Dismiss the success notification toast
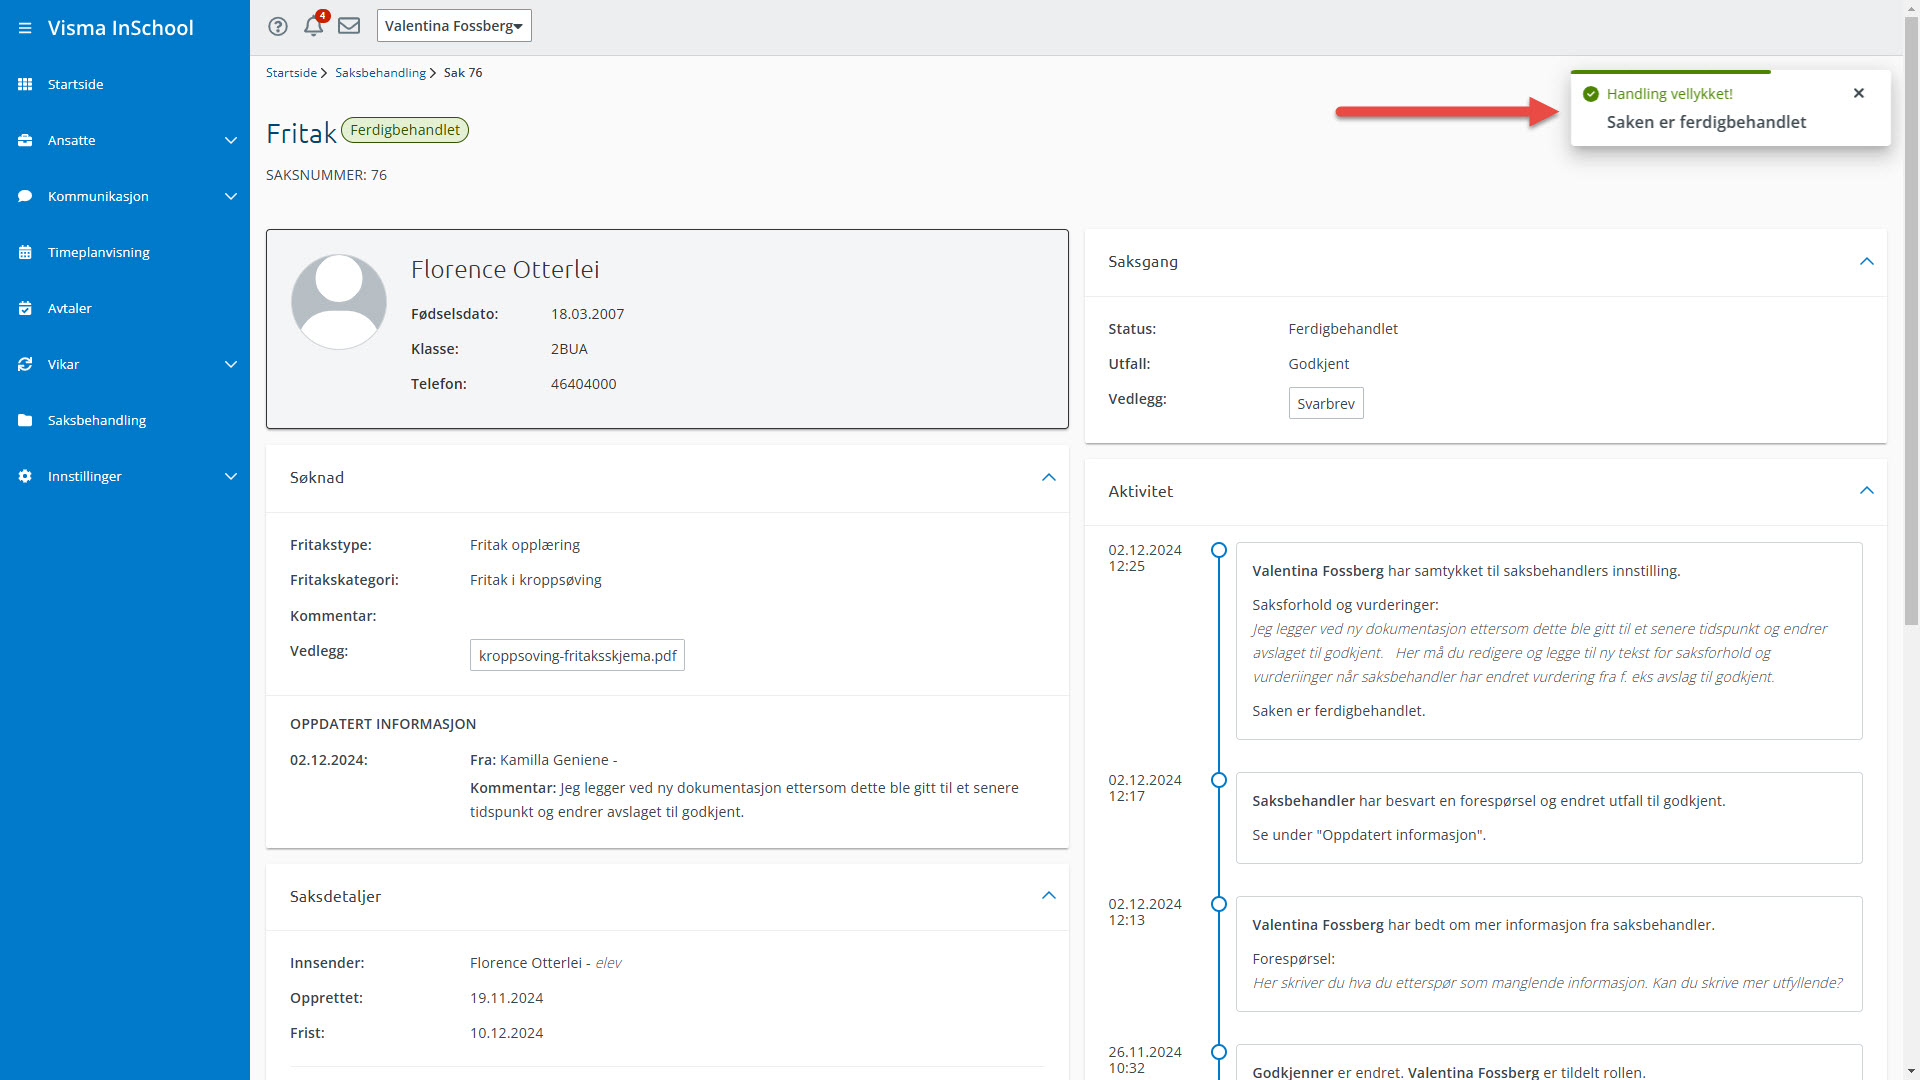Screen dimensions: 1920x1080 click(x=1859, y=93)
